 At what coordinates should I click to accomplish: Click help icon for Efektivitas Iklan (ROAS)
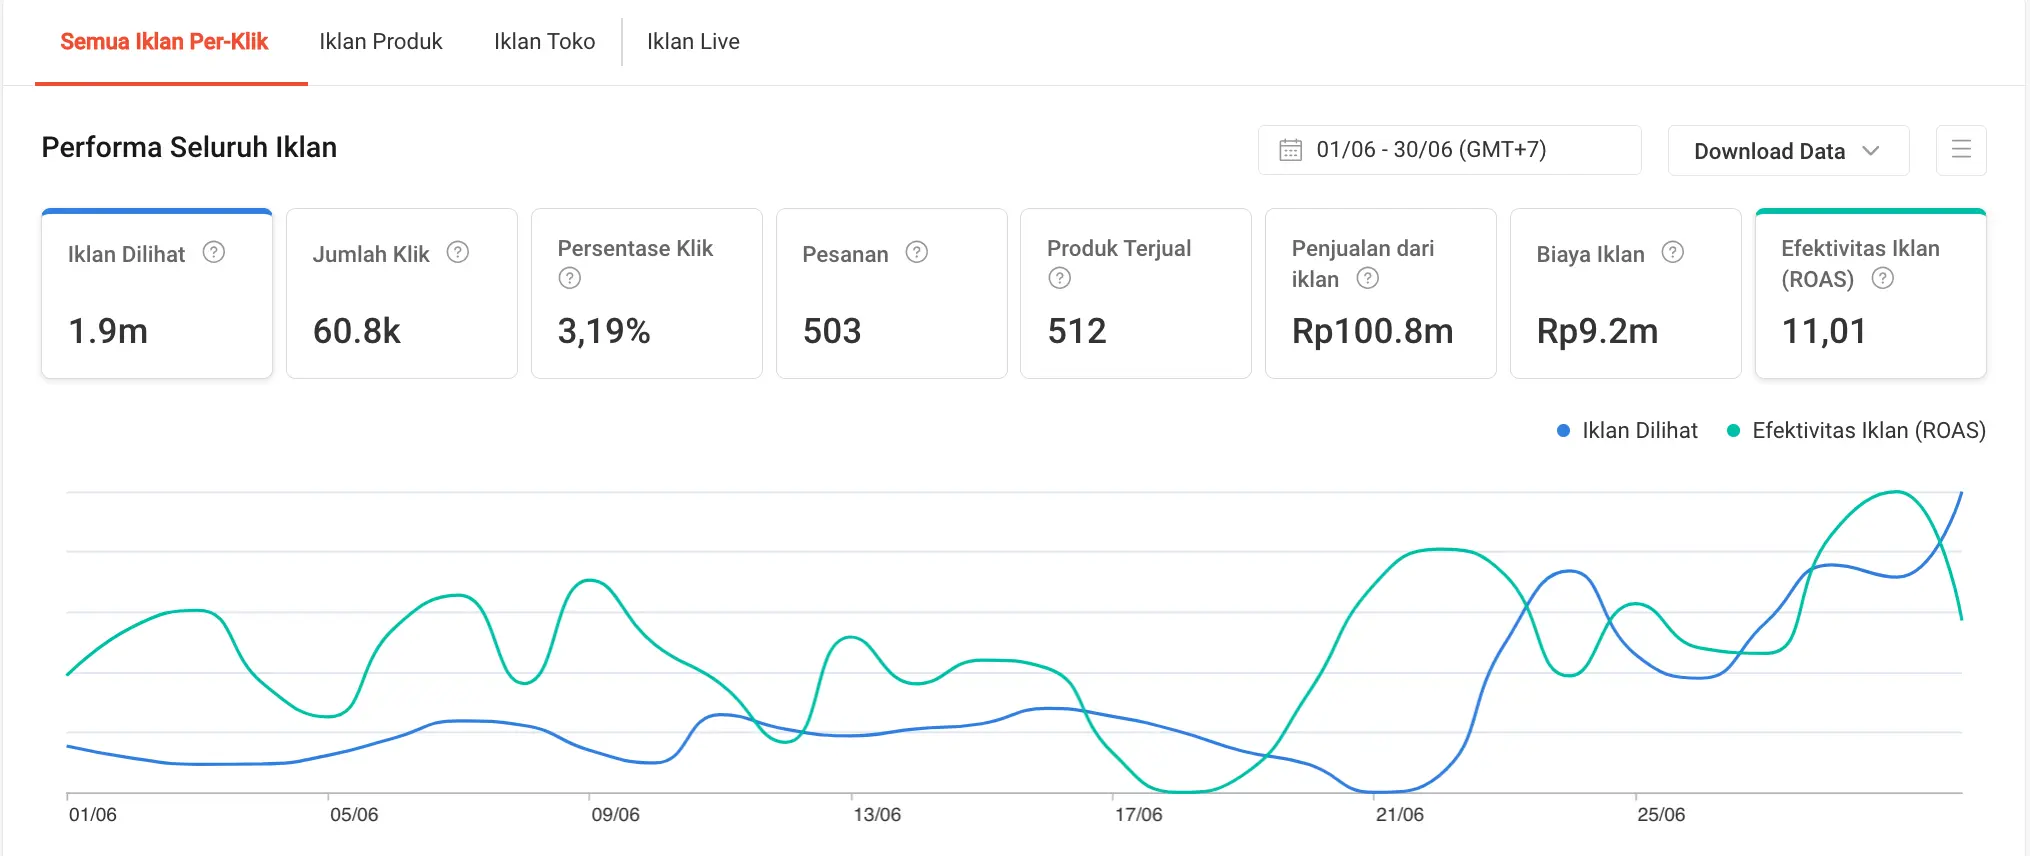(x=1883, y=278)
